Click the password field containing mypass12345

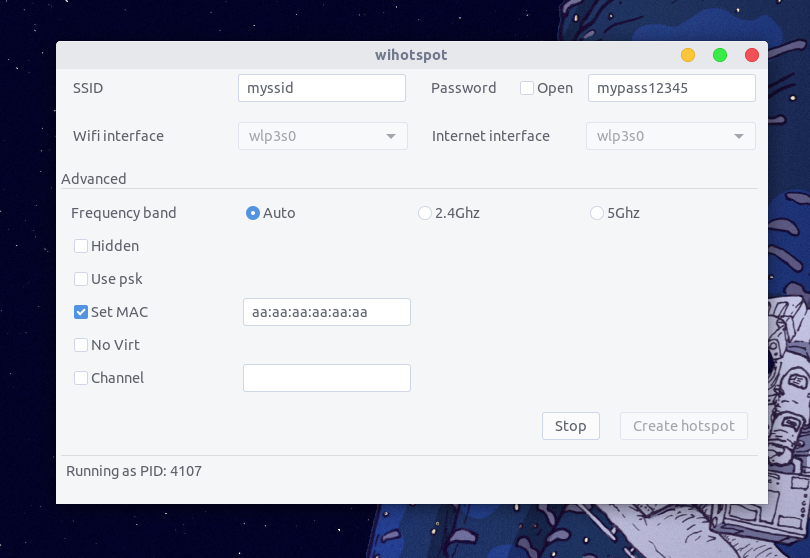[x=672, y=88]
